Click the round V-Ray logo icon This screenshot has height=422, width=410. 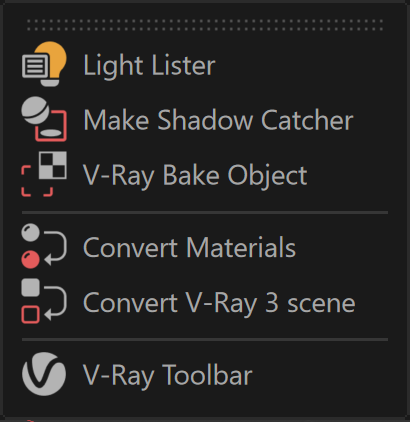pyautogui.click(x=44, y=374)
